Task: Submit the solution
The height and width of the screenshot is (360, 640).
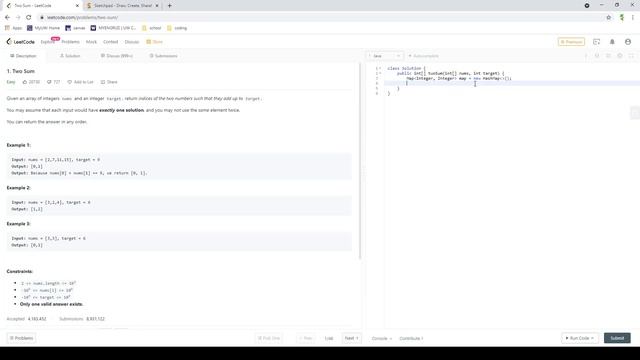Action: pos(617,338)
